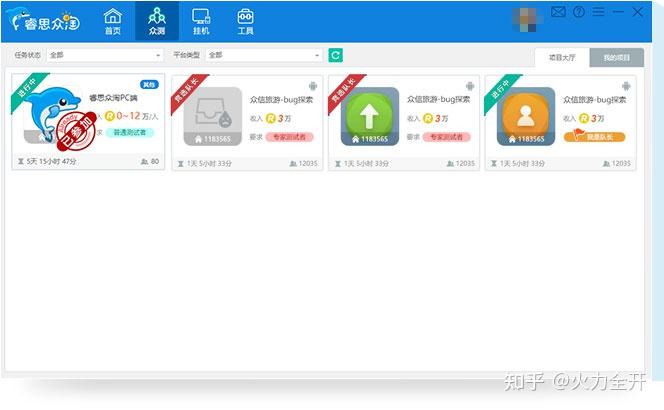Switch to the 项目大厅 tab
Viewport: 664px width, 410px height.
click(x=562, y=58)
